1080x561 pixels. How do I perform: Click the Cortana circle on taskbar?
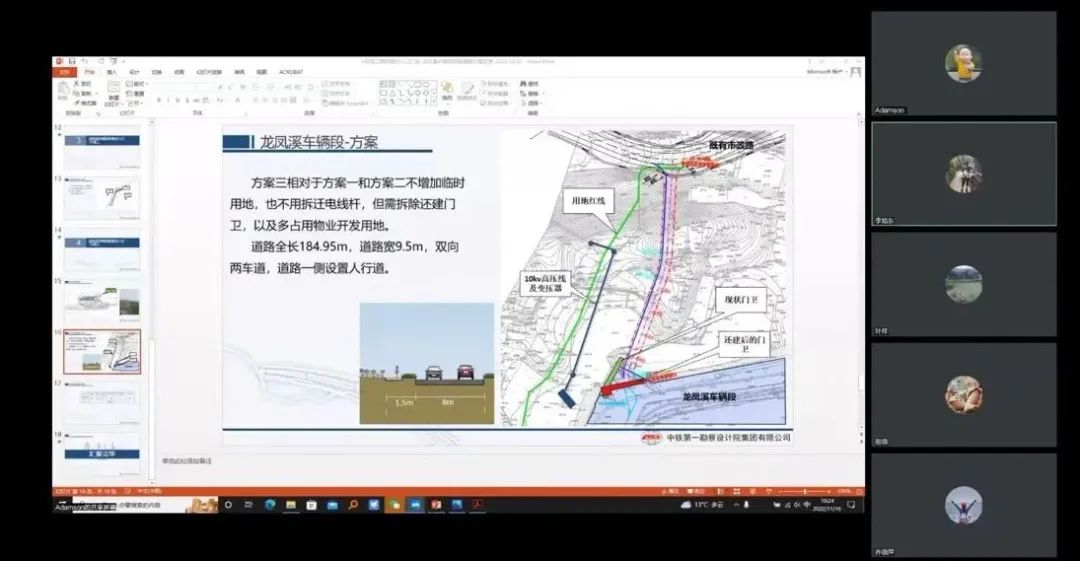pos(229,505)
